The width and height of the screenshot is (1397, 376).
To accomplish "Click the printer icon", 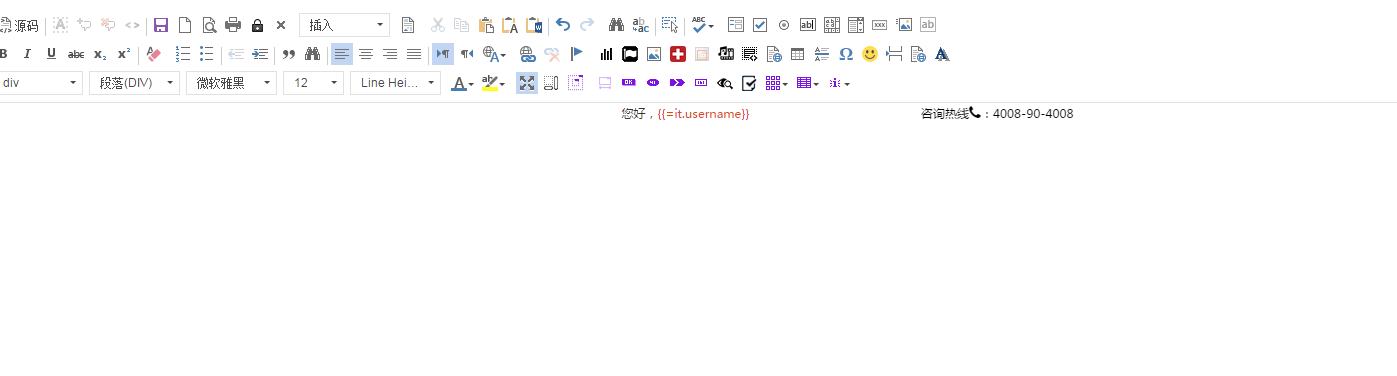I will click(x=233, y=25).
